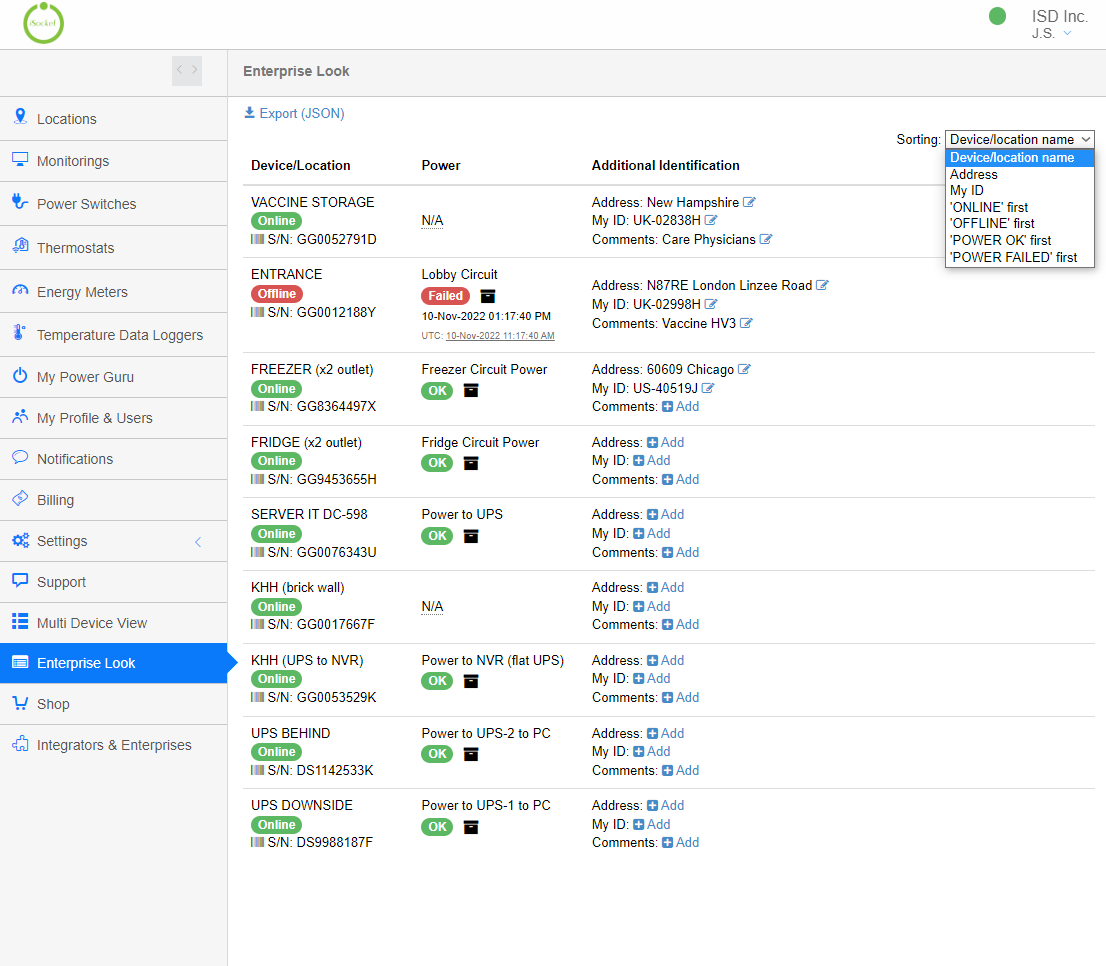The image size is (1106, 966).
Task: Open Freezer Circuit Power archive icon
Action: click(x=470, y=391)
